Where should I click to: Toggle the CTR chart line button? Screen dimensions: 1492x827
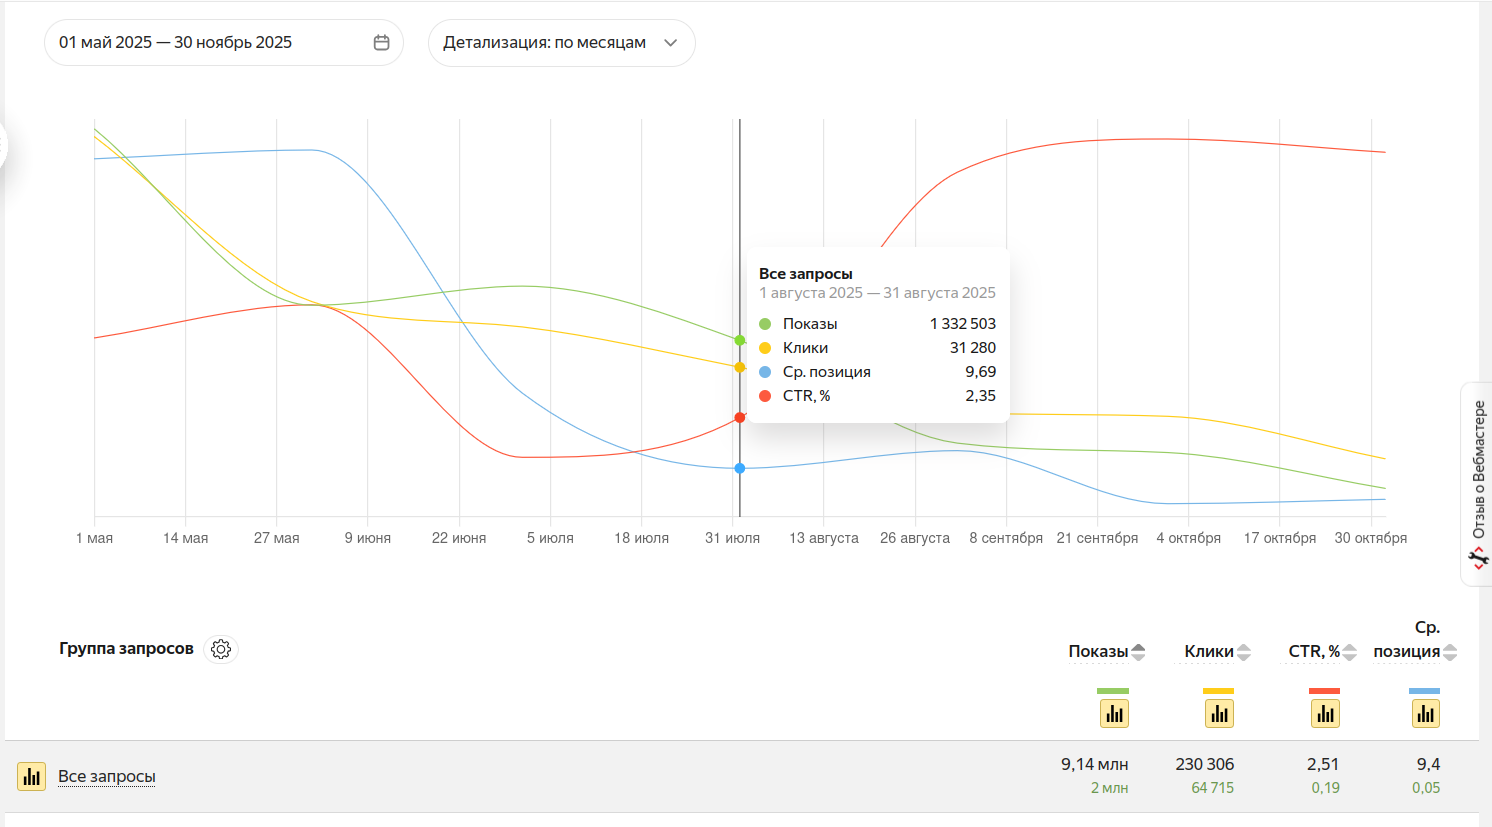coord(1325,713)
